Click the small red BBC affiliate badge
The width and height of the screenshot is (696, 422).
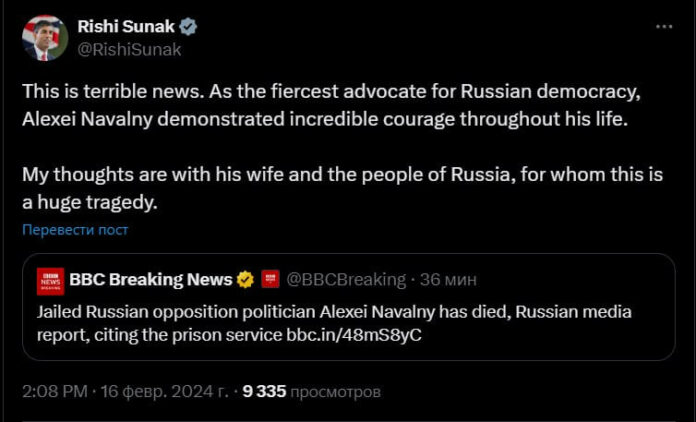(x=269, y=279)
